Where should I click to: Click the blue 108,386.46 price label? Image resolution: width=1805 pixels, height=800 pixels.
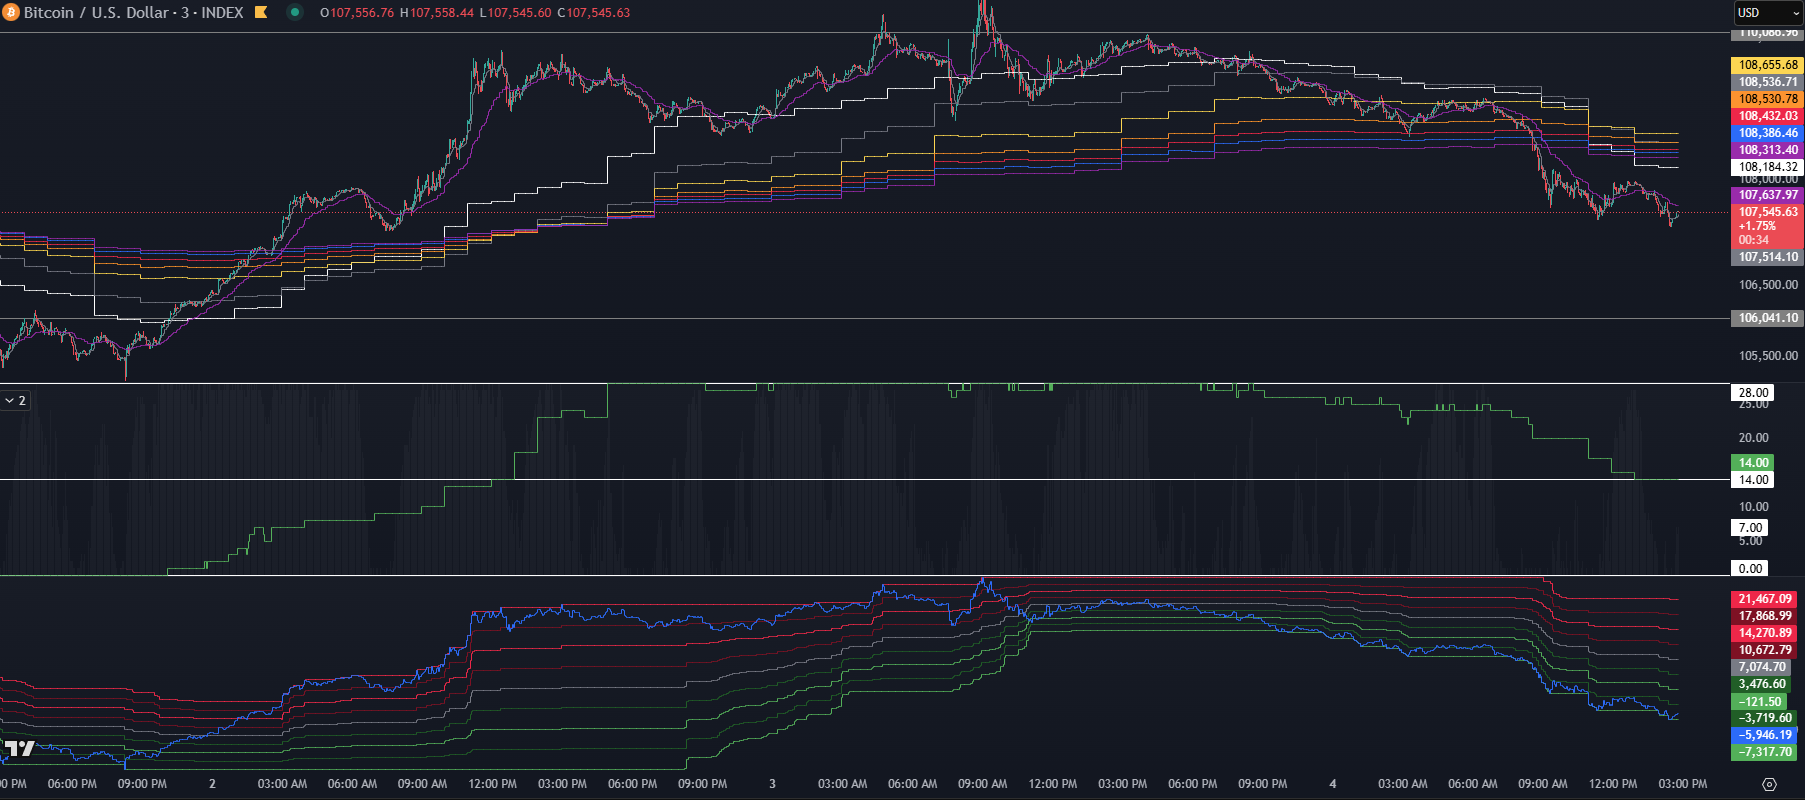pos(1767,133)
